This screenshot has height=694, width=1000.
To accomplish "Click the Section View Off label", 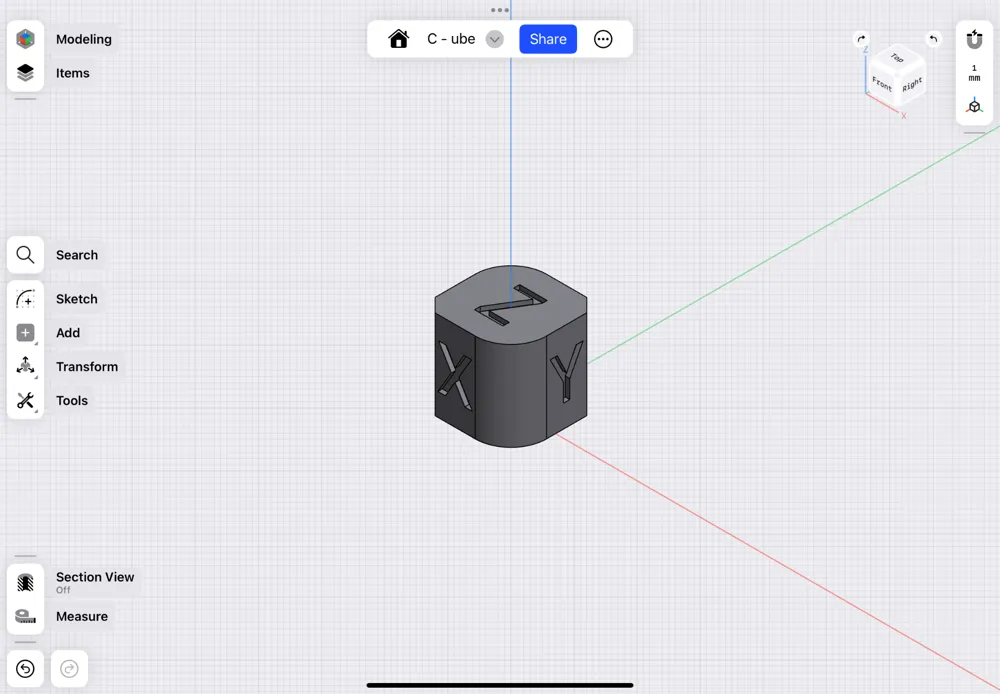I will [95, 582].
